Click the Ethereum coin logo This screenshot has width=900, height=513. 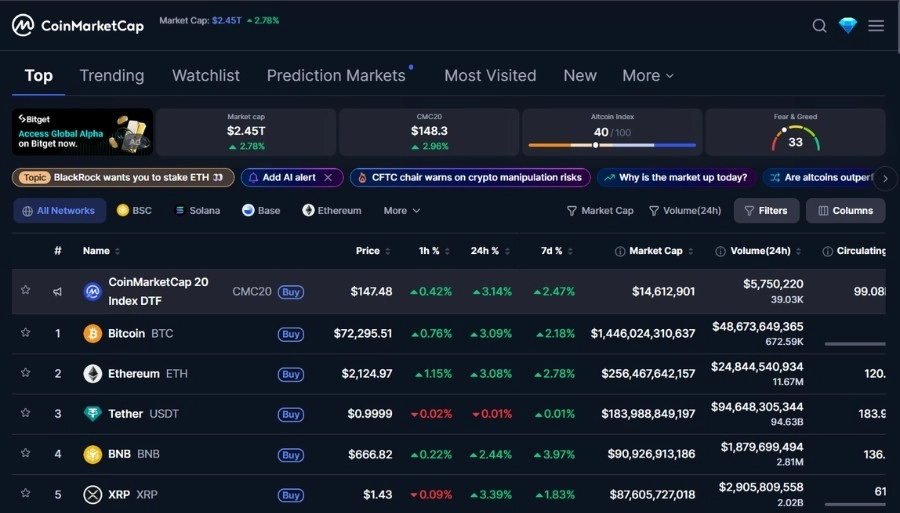coord(92,374)
